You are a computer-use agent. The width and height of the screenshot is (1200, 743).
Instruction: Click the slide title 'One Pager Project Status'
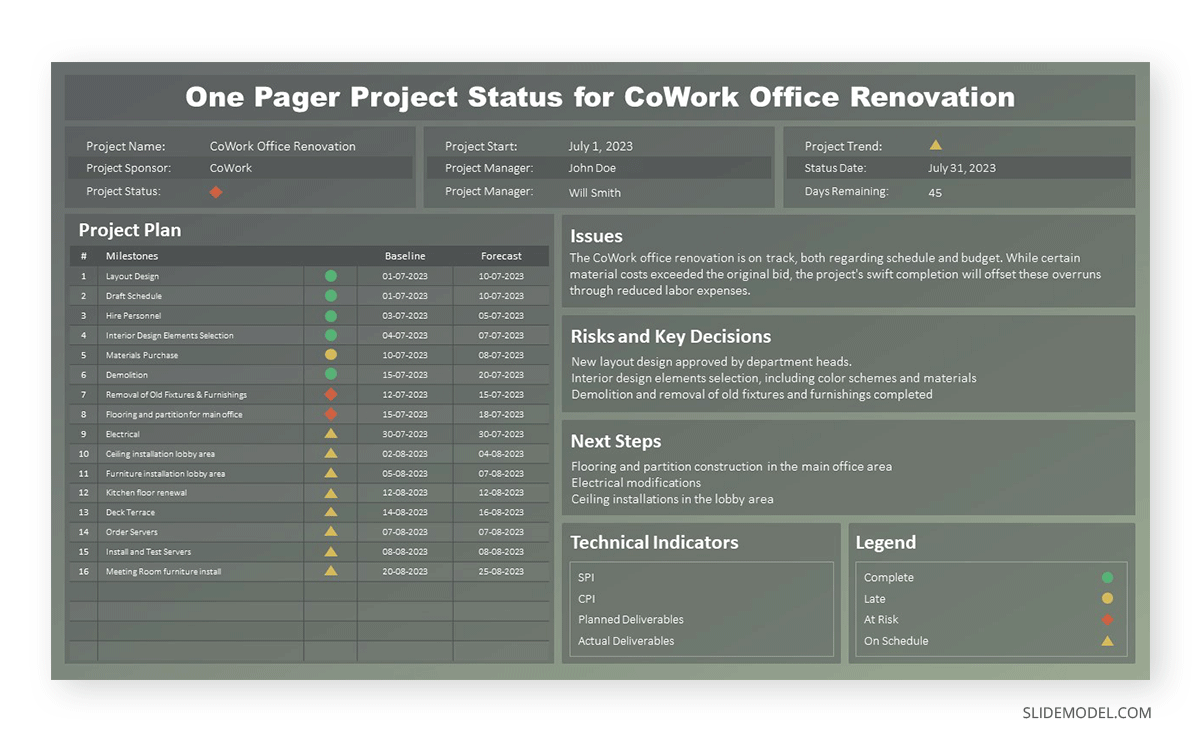click(x=600, y=97)
